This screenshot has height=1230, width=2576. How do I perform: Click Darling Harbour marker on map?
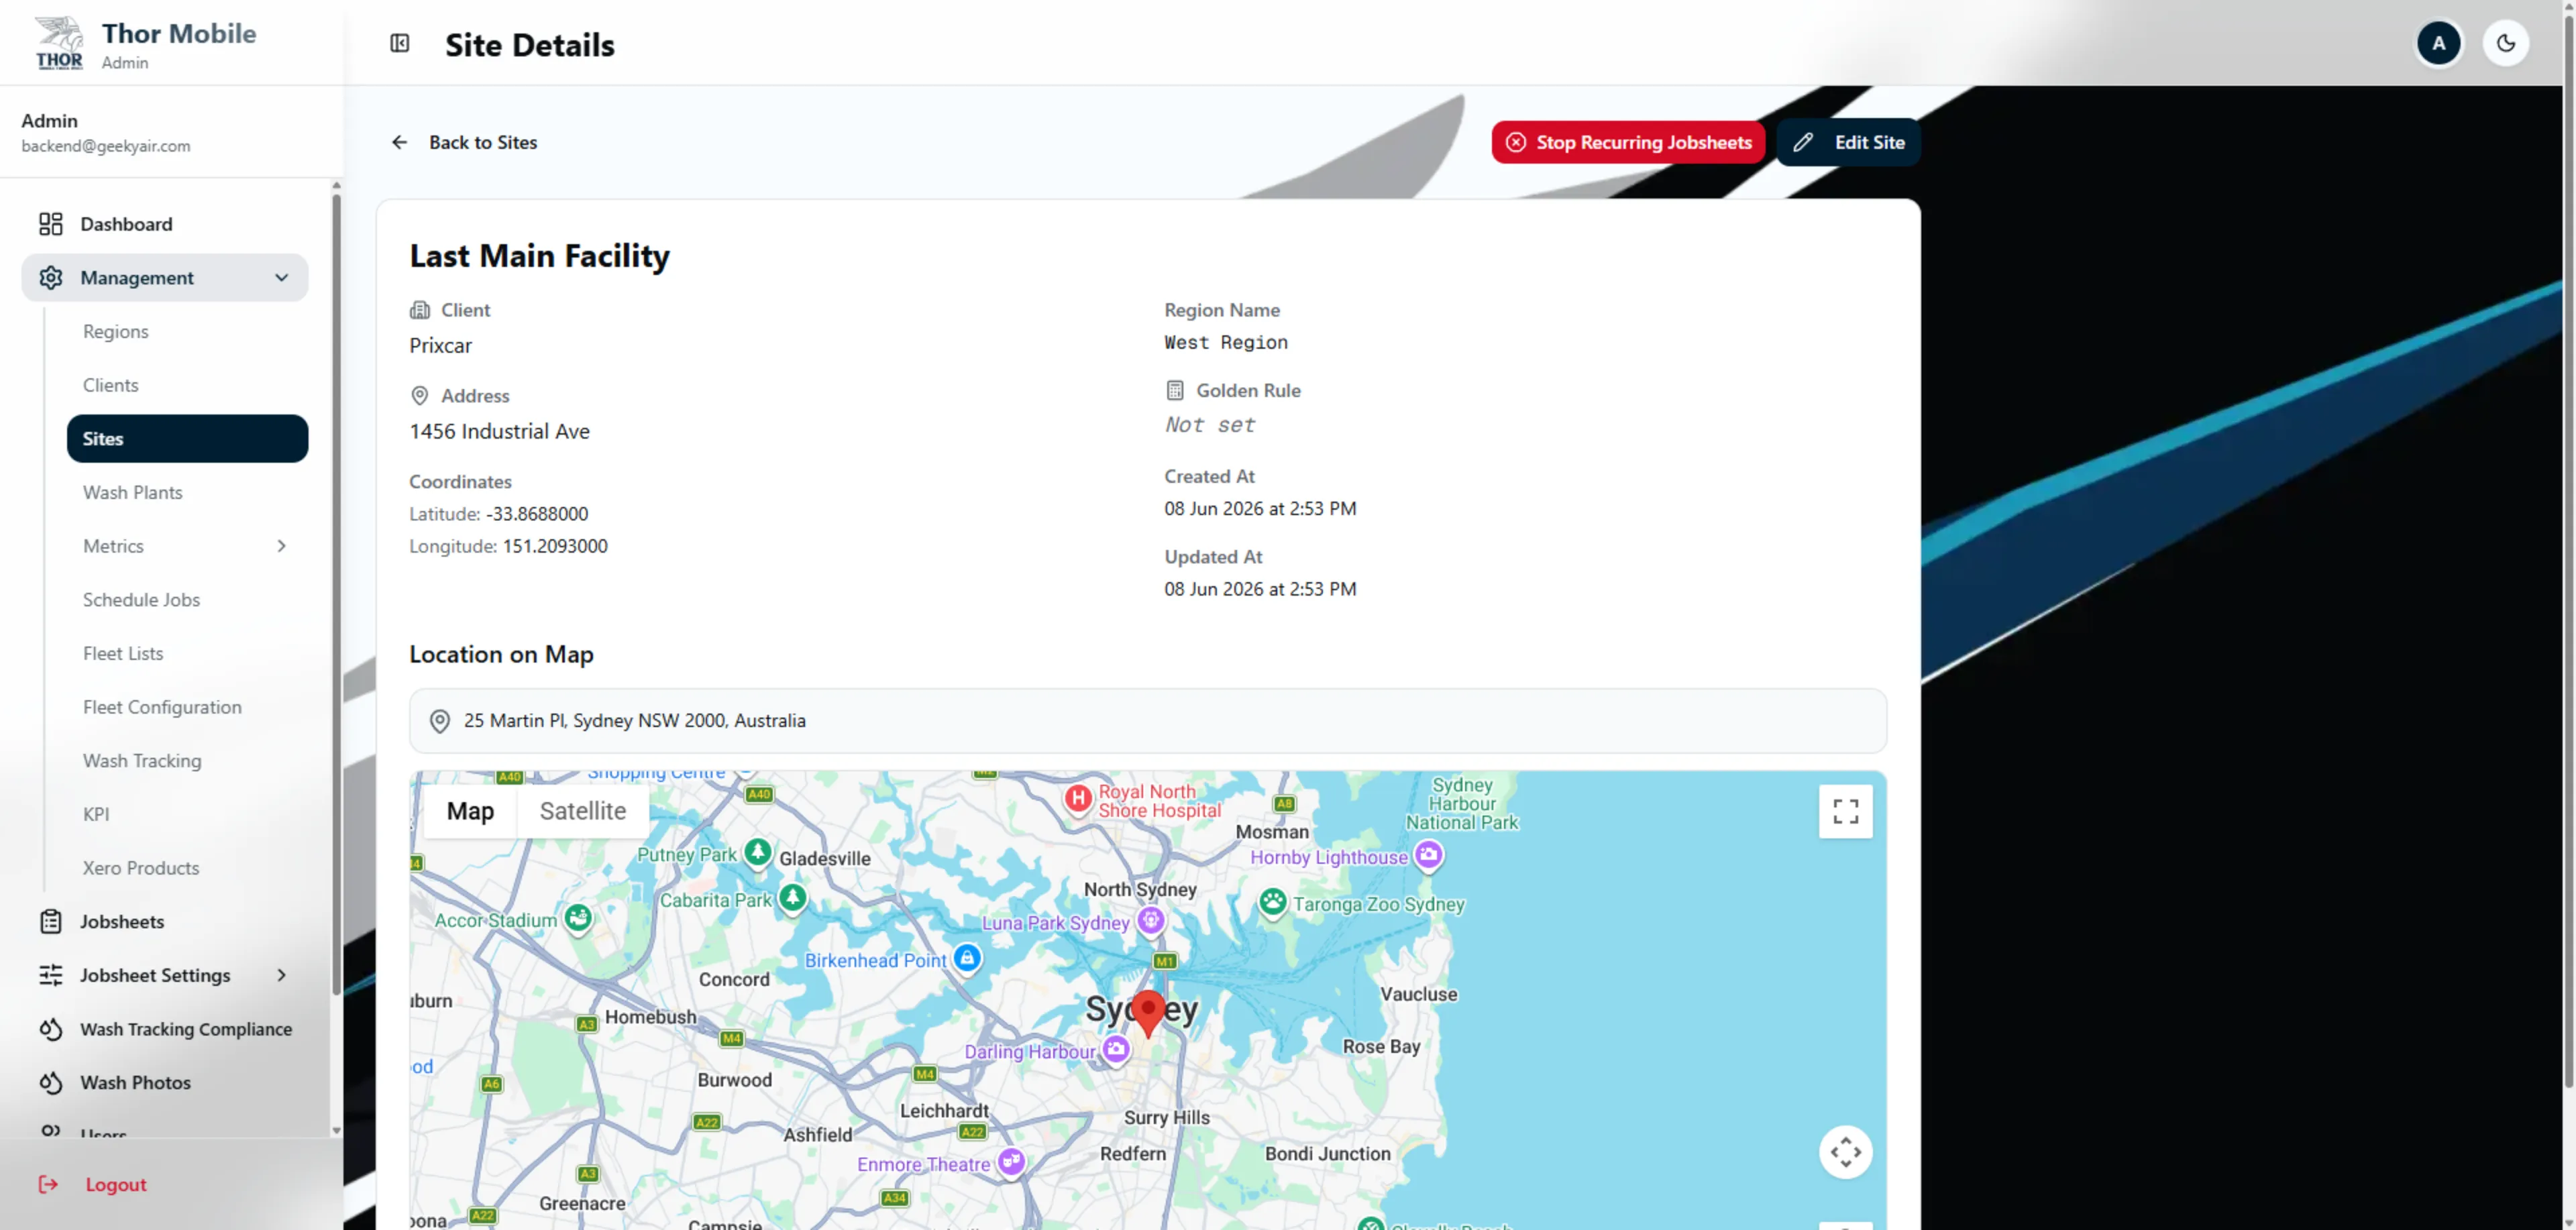point(1116,1050)
